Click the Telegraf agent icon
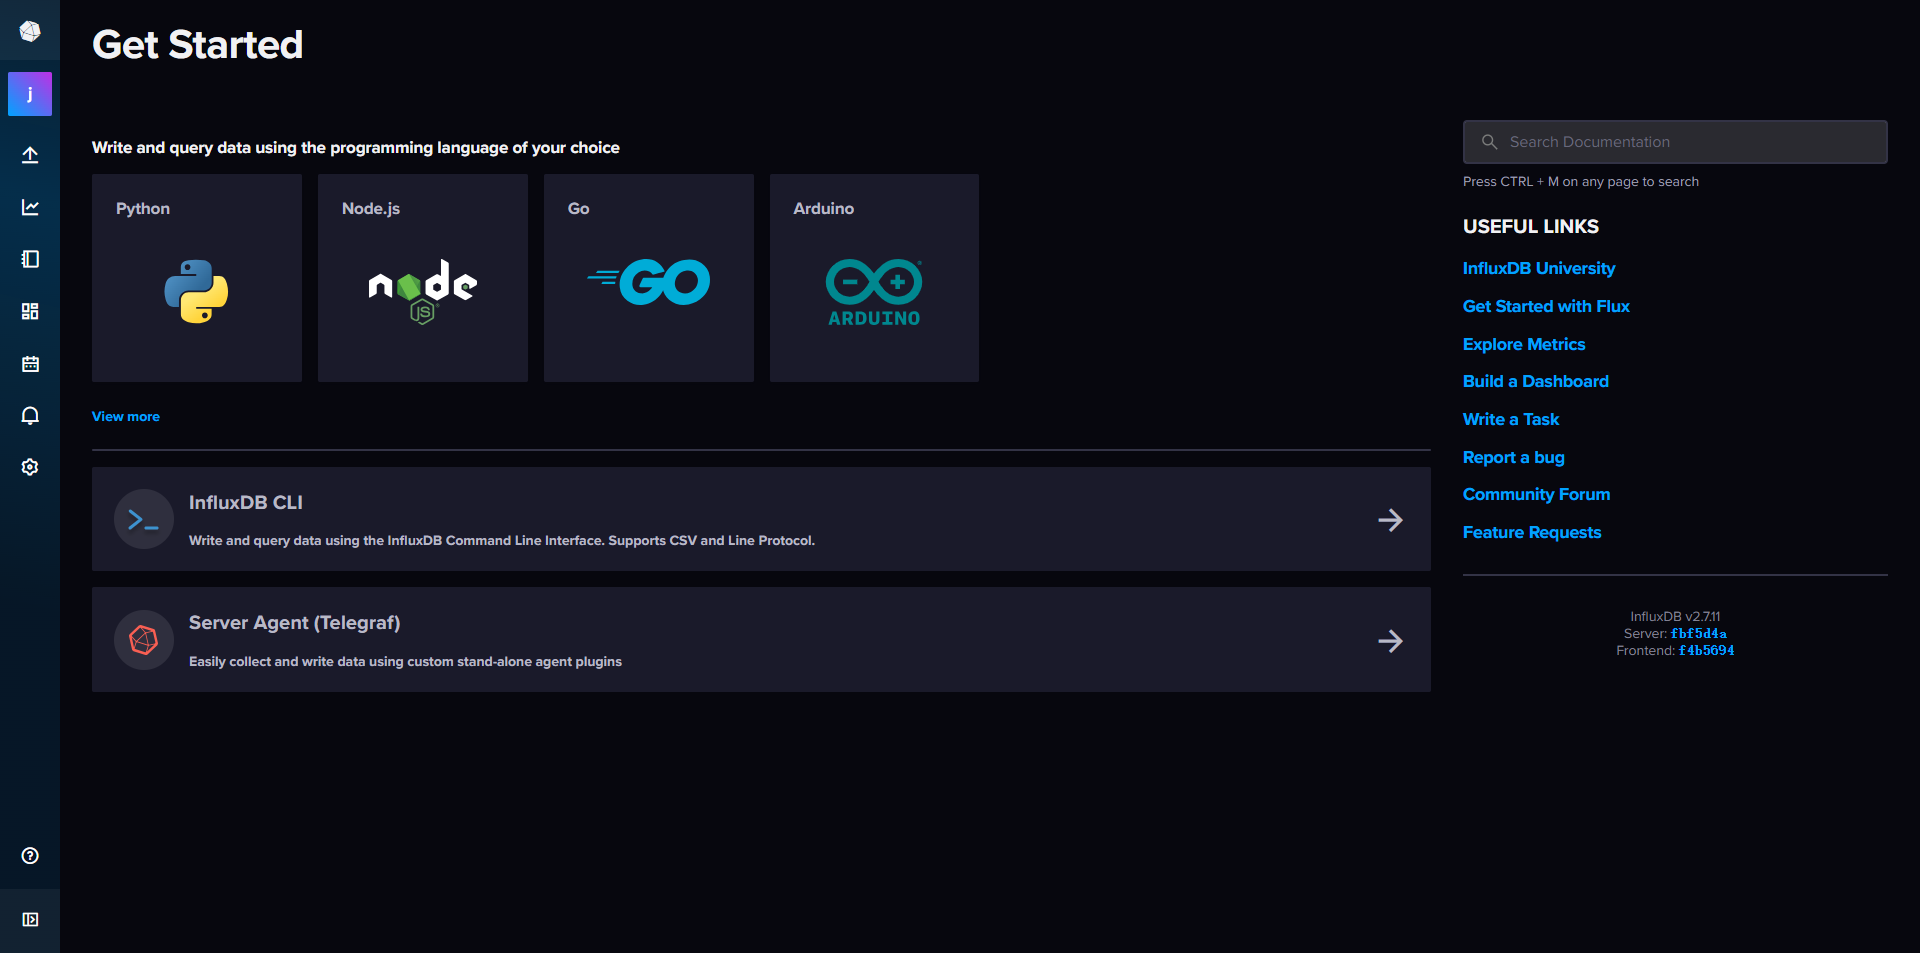Screen dimensions: 1920x953 tap(144, 640)
